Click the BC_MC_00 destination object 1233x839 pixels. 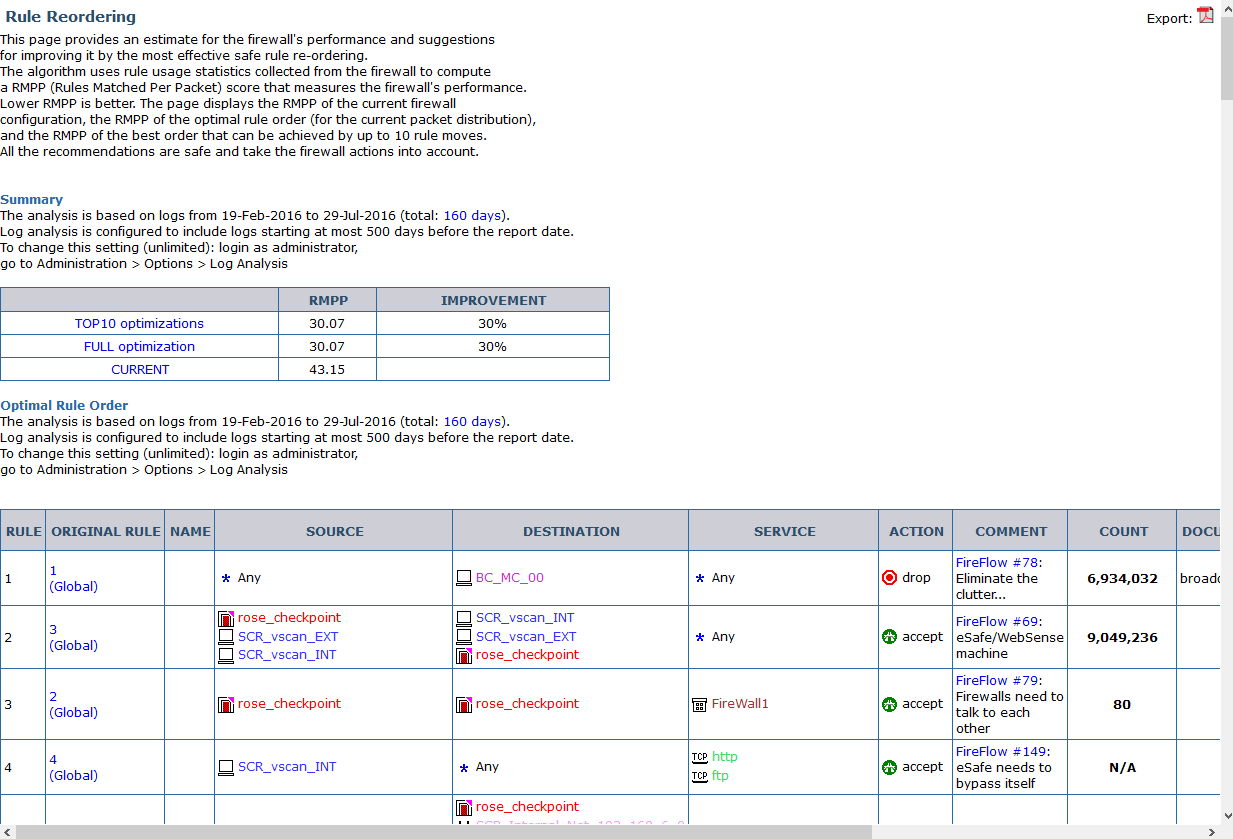[x=510, y=578]
